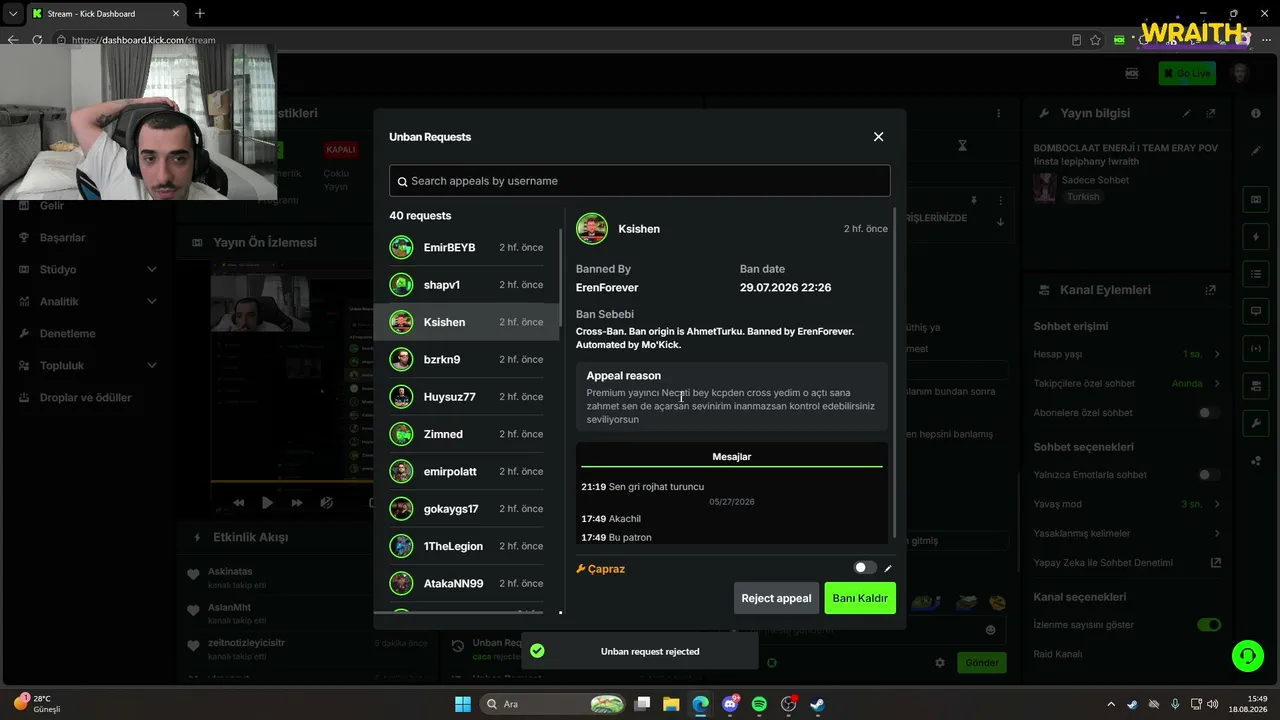This screenshot has width=1280, height=720.
Task: Open gokaygs17 unban request
Action: pyautogui.click(x=467, y=509)
